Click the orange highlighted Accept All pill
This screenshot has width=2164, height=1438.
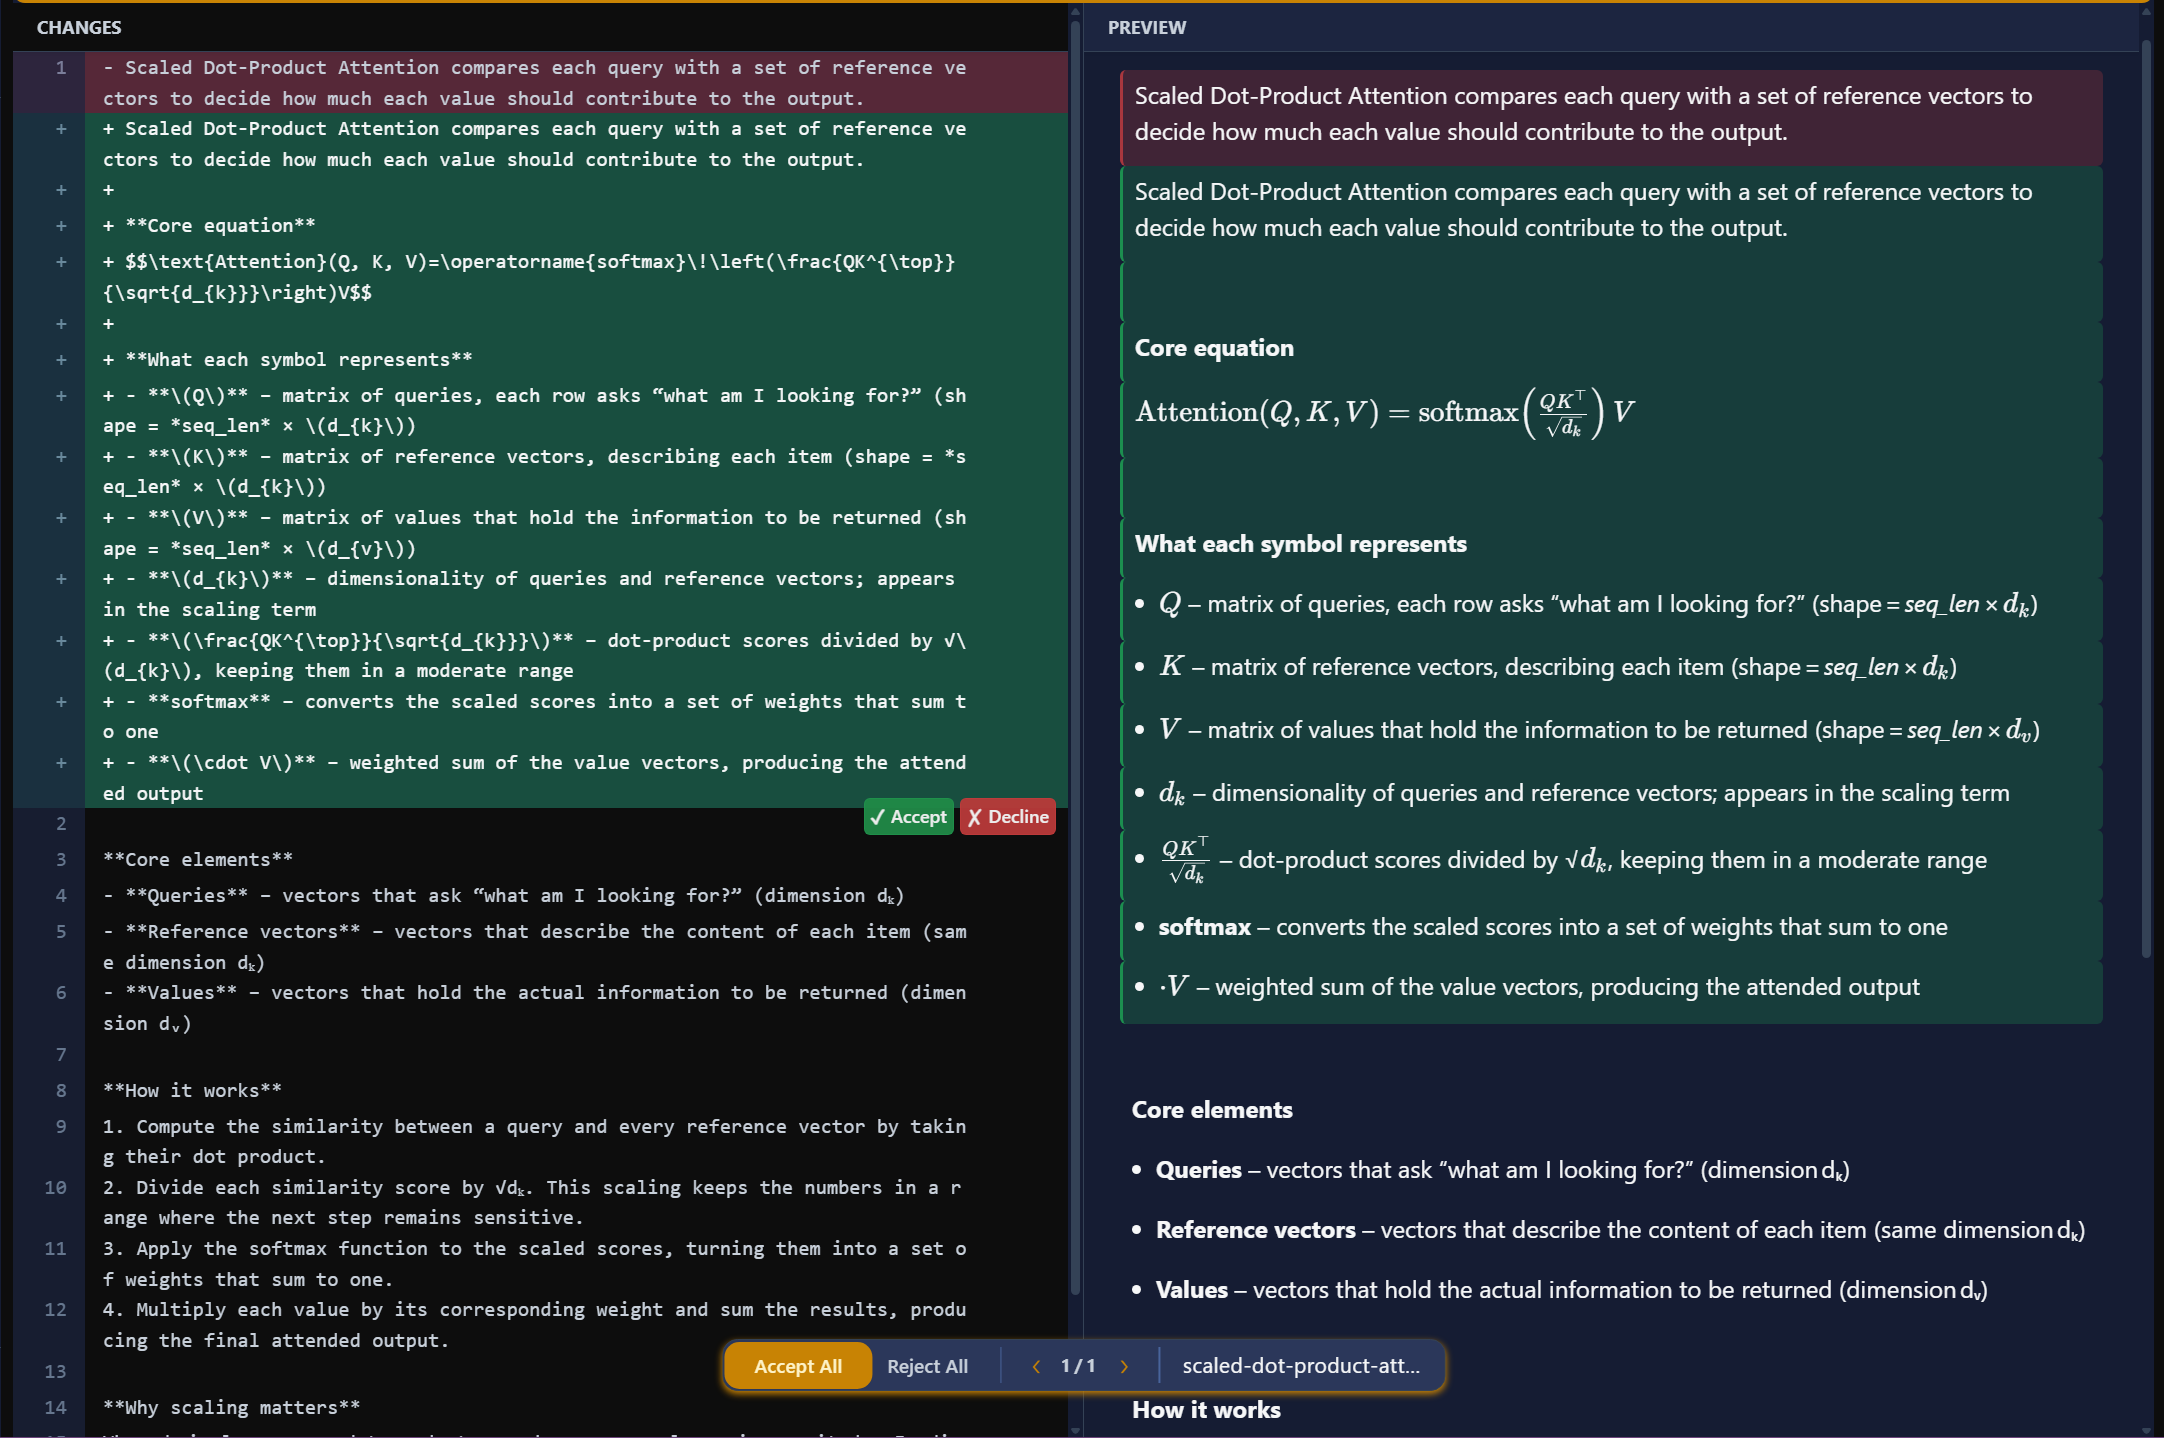click(x=797, y=1366)
